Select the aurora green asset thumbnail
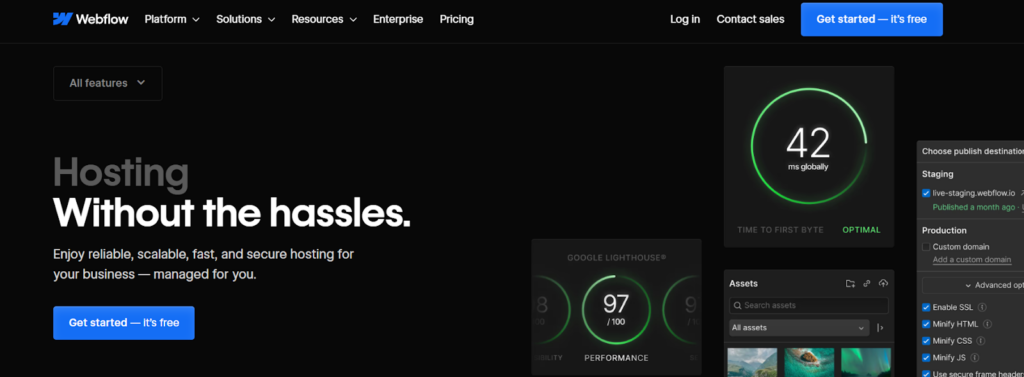This screenshot has height=377, width=1024. point(865,362)
